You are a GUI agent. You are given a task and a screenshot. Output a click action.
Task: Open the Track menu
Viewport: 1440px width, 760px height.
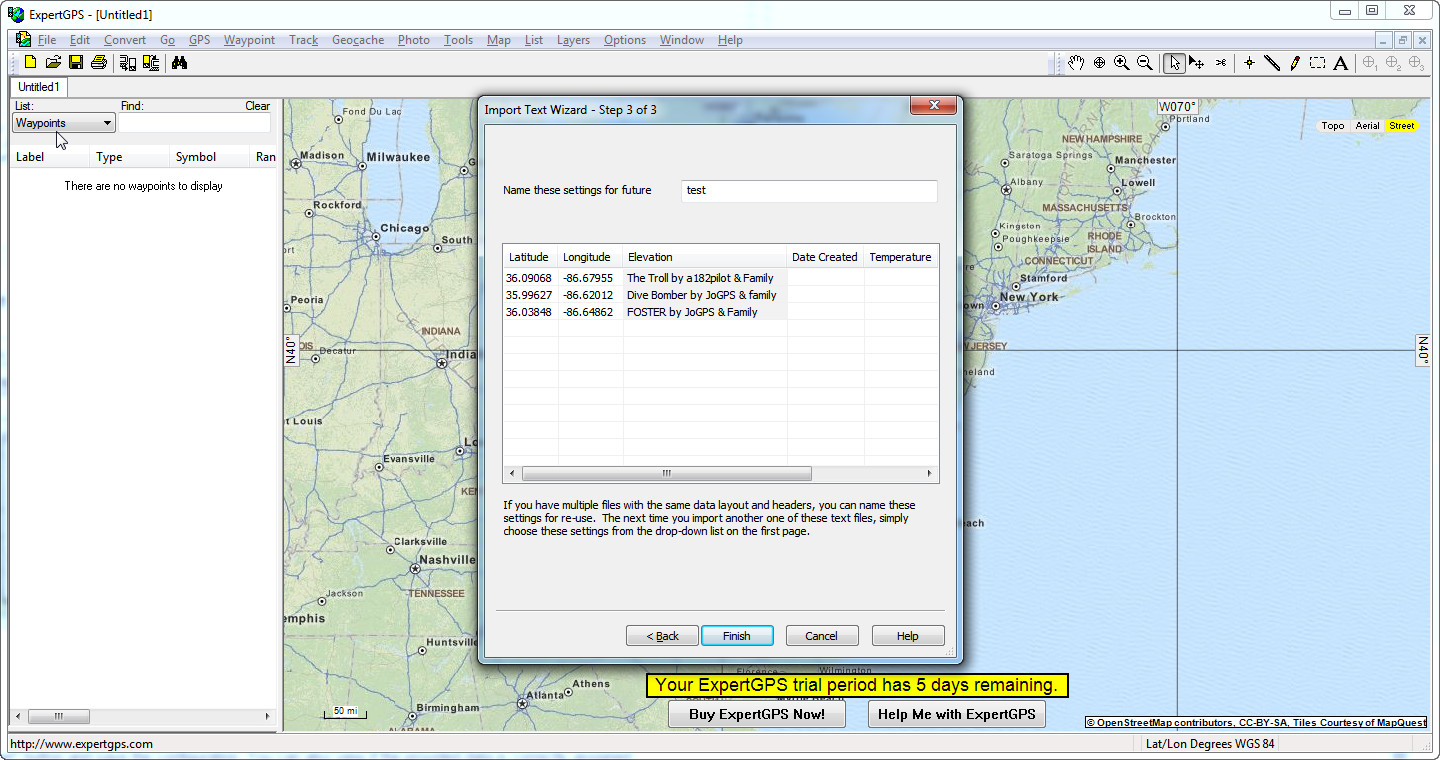pos(303,40)
